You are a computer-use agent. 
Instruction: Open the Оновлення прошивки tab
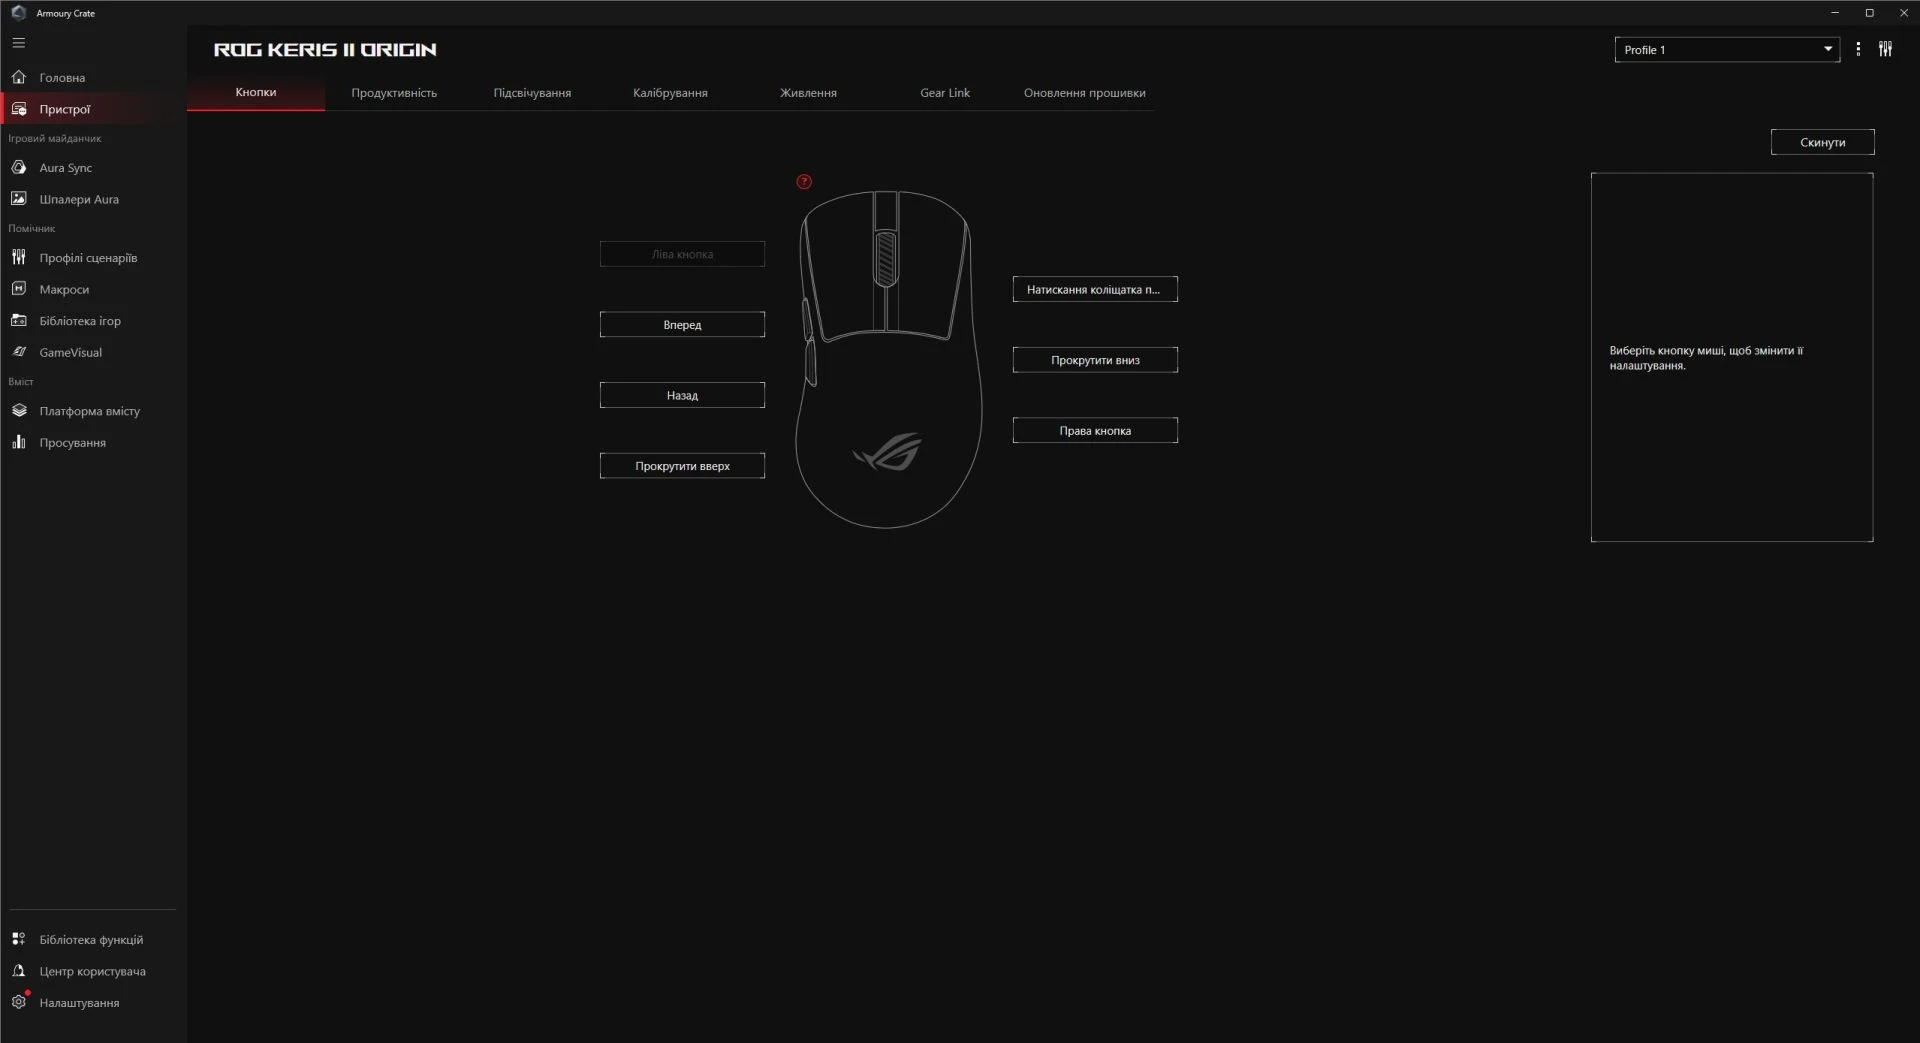(x=1085, y=92)
